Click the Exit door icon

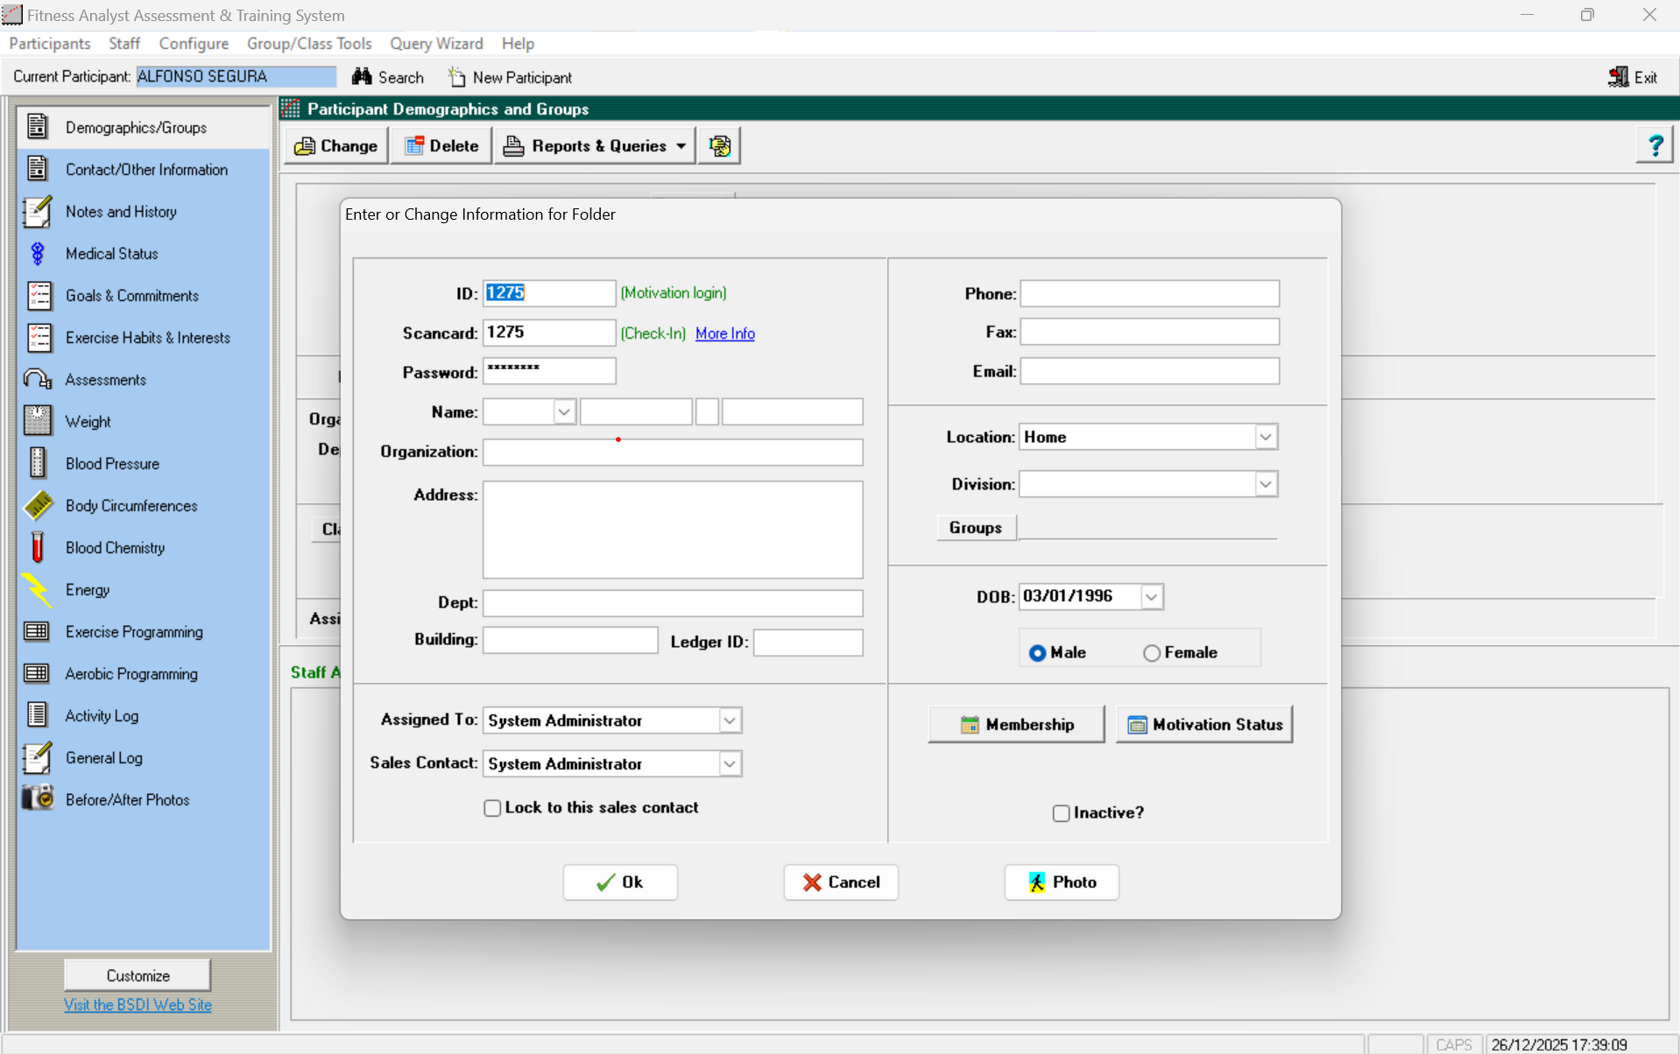1618,77
